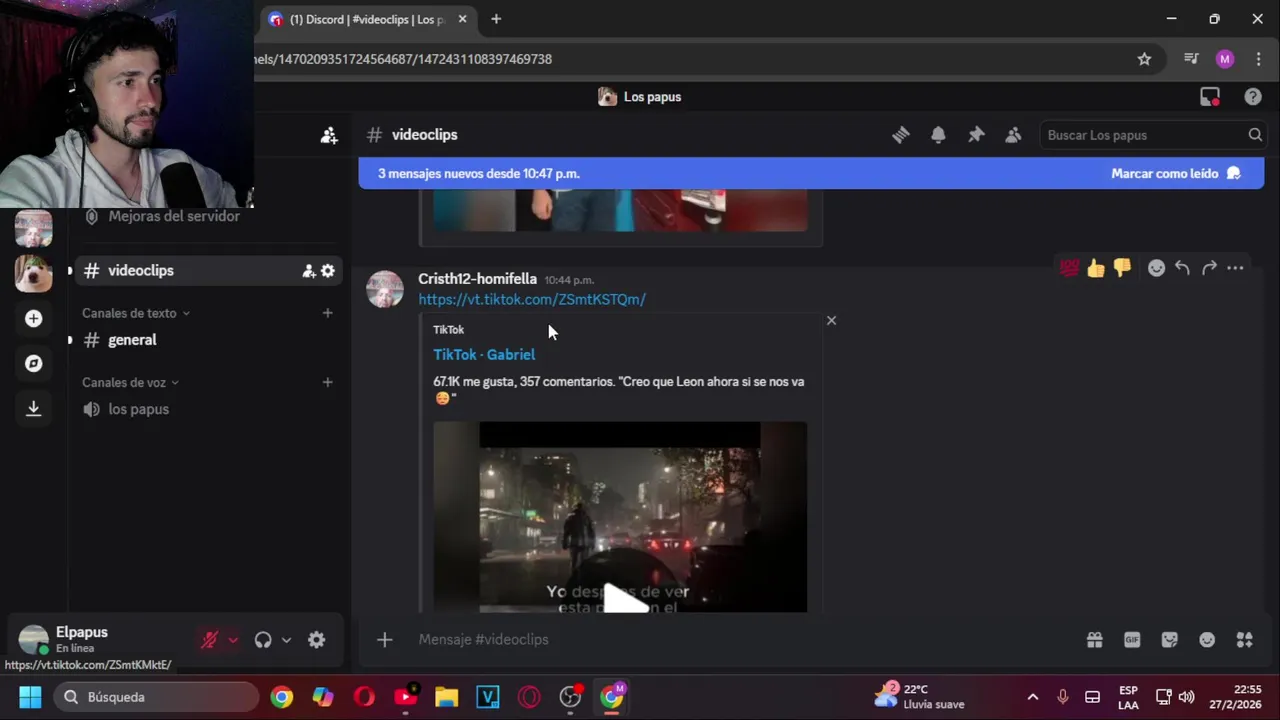Open Chrome profile avatar M

pyautogui.click(x=1225, y=59)
